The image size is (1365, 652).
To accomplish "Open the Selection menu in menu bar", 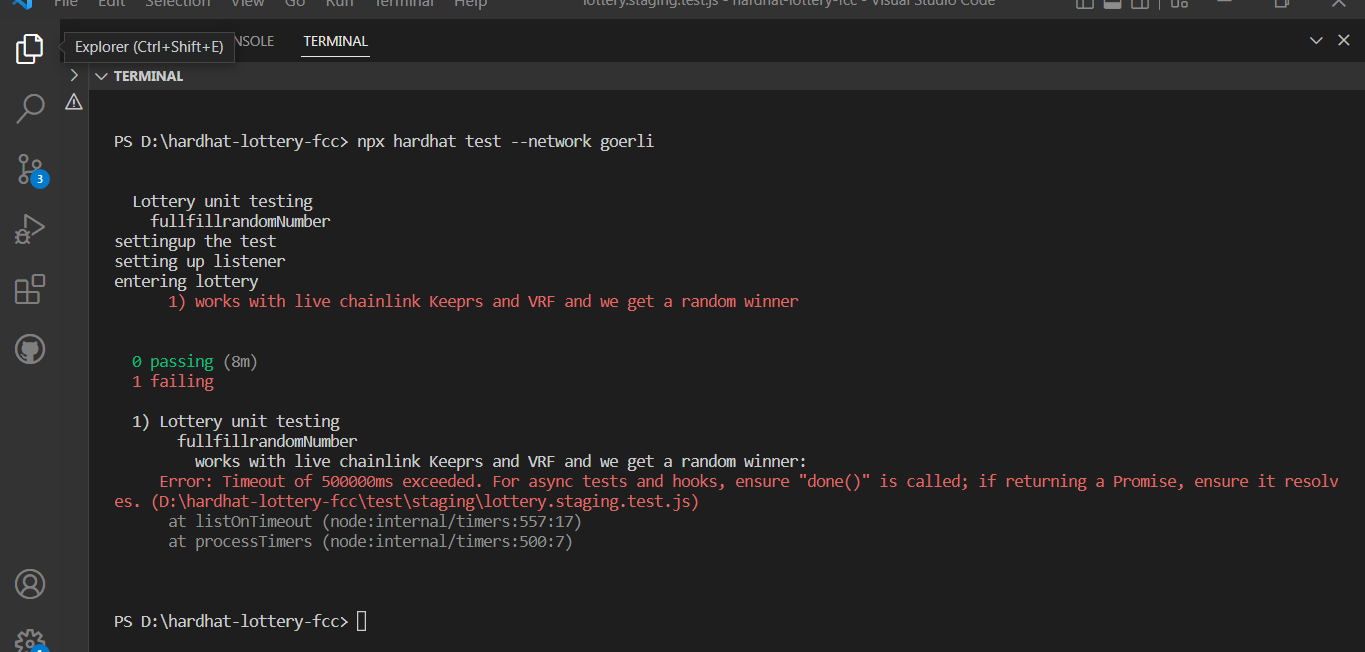I will 178,4.
